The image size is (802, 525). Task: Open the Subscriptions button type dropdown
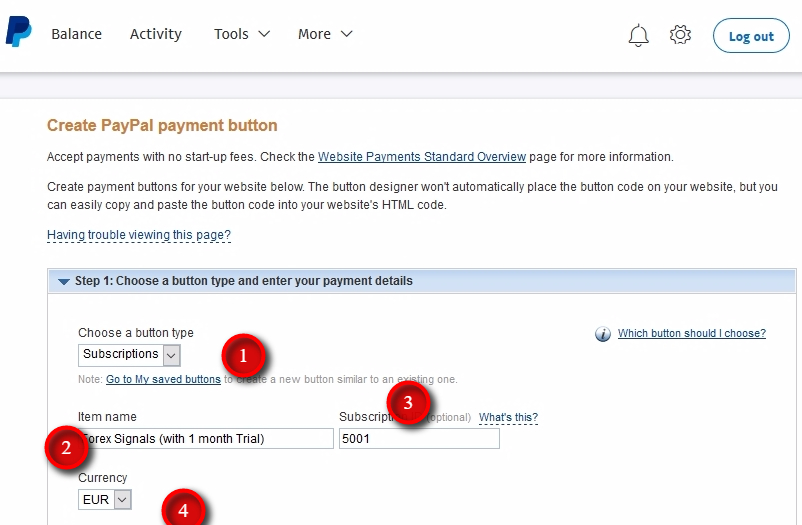coord(129,355)
